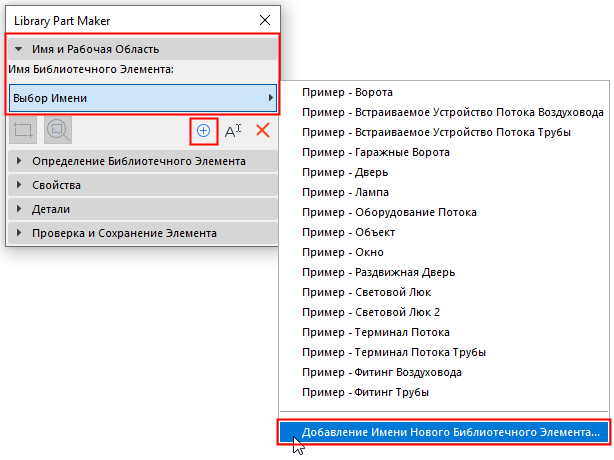Choose Пример - Гаражные Ворота menu entry

tap(375, 152)
